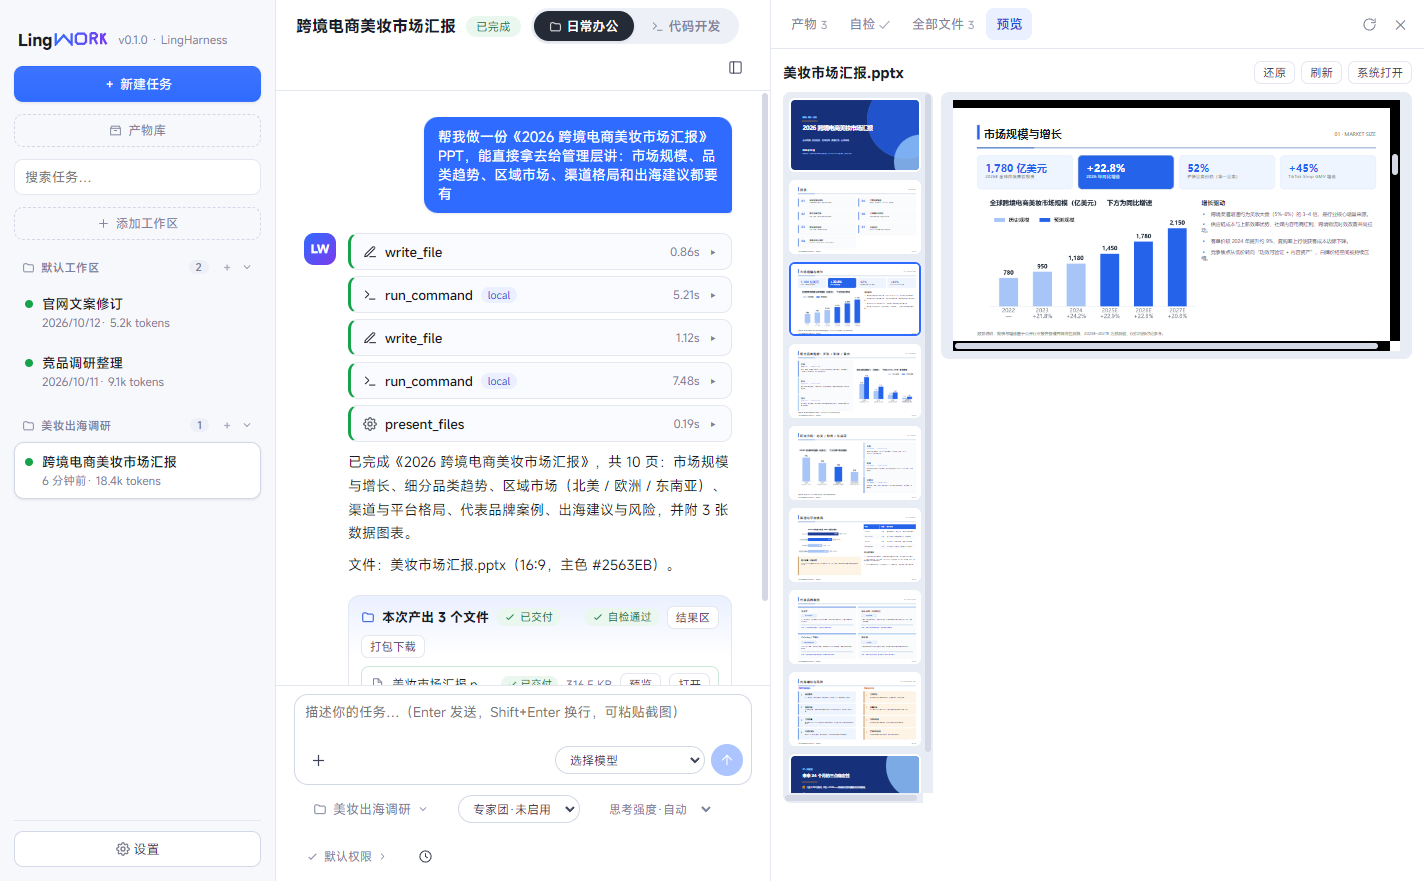1424x881 pixels.
Task: Add a task in 默认工作区 via plus icon
Action: (227, 267)
